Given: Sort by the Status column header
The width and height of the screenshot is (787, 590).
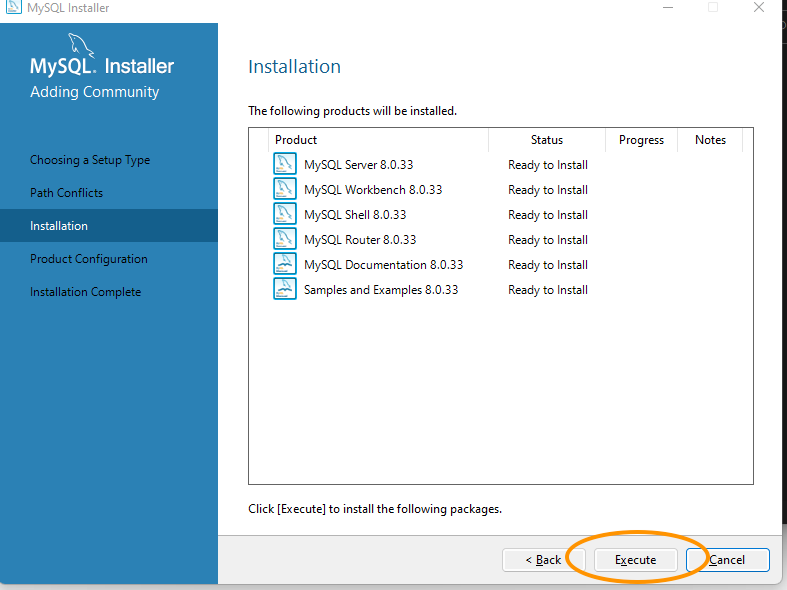Looking at the screenshot, I should tap(547, 140).
